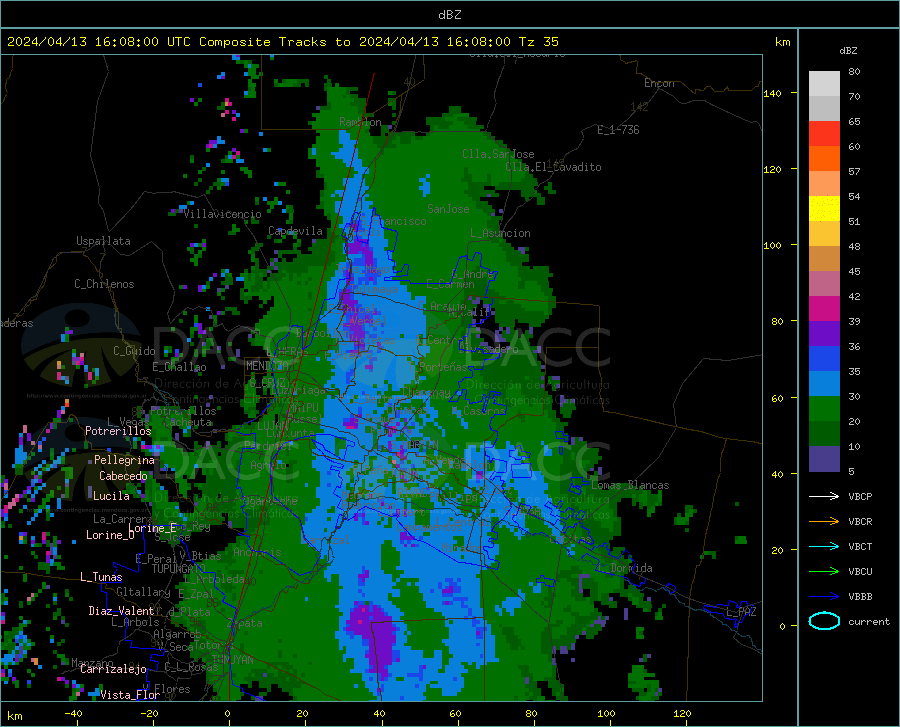The width and height of the screenshot is (900, 727).
Task: Click the E_1-736 map label
Action: click(x=618, y=130)
